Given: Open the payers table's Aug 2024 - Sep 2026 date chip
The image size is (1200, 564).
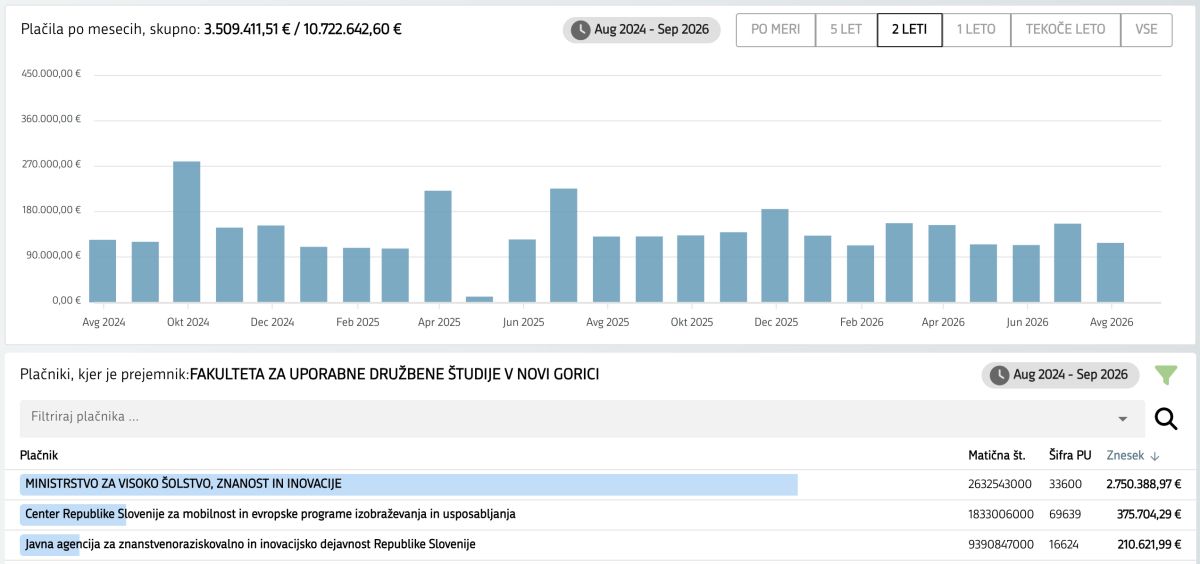Looking at the screenshot, I should click(1060, 375).
